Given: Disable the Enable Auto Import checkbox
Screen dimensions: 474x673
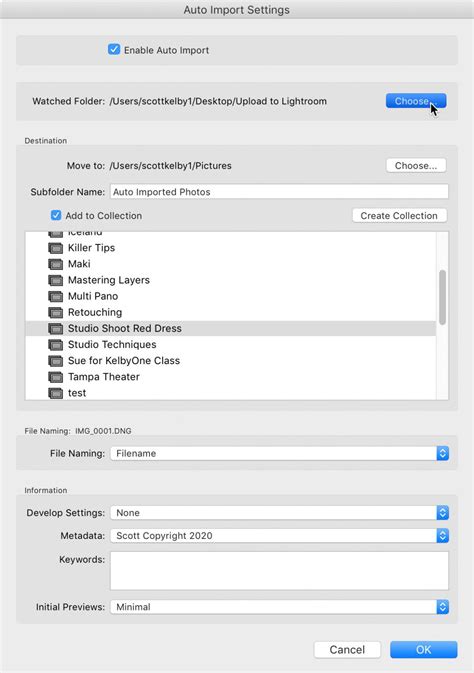Looking at the screenshot, I should (114, 49).
